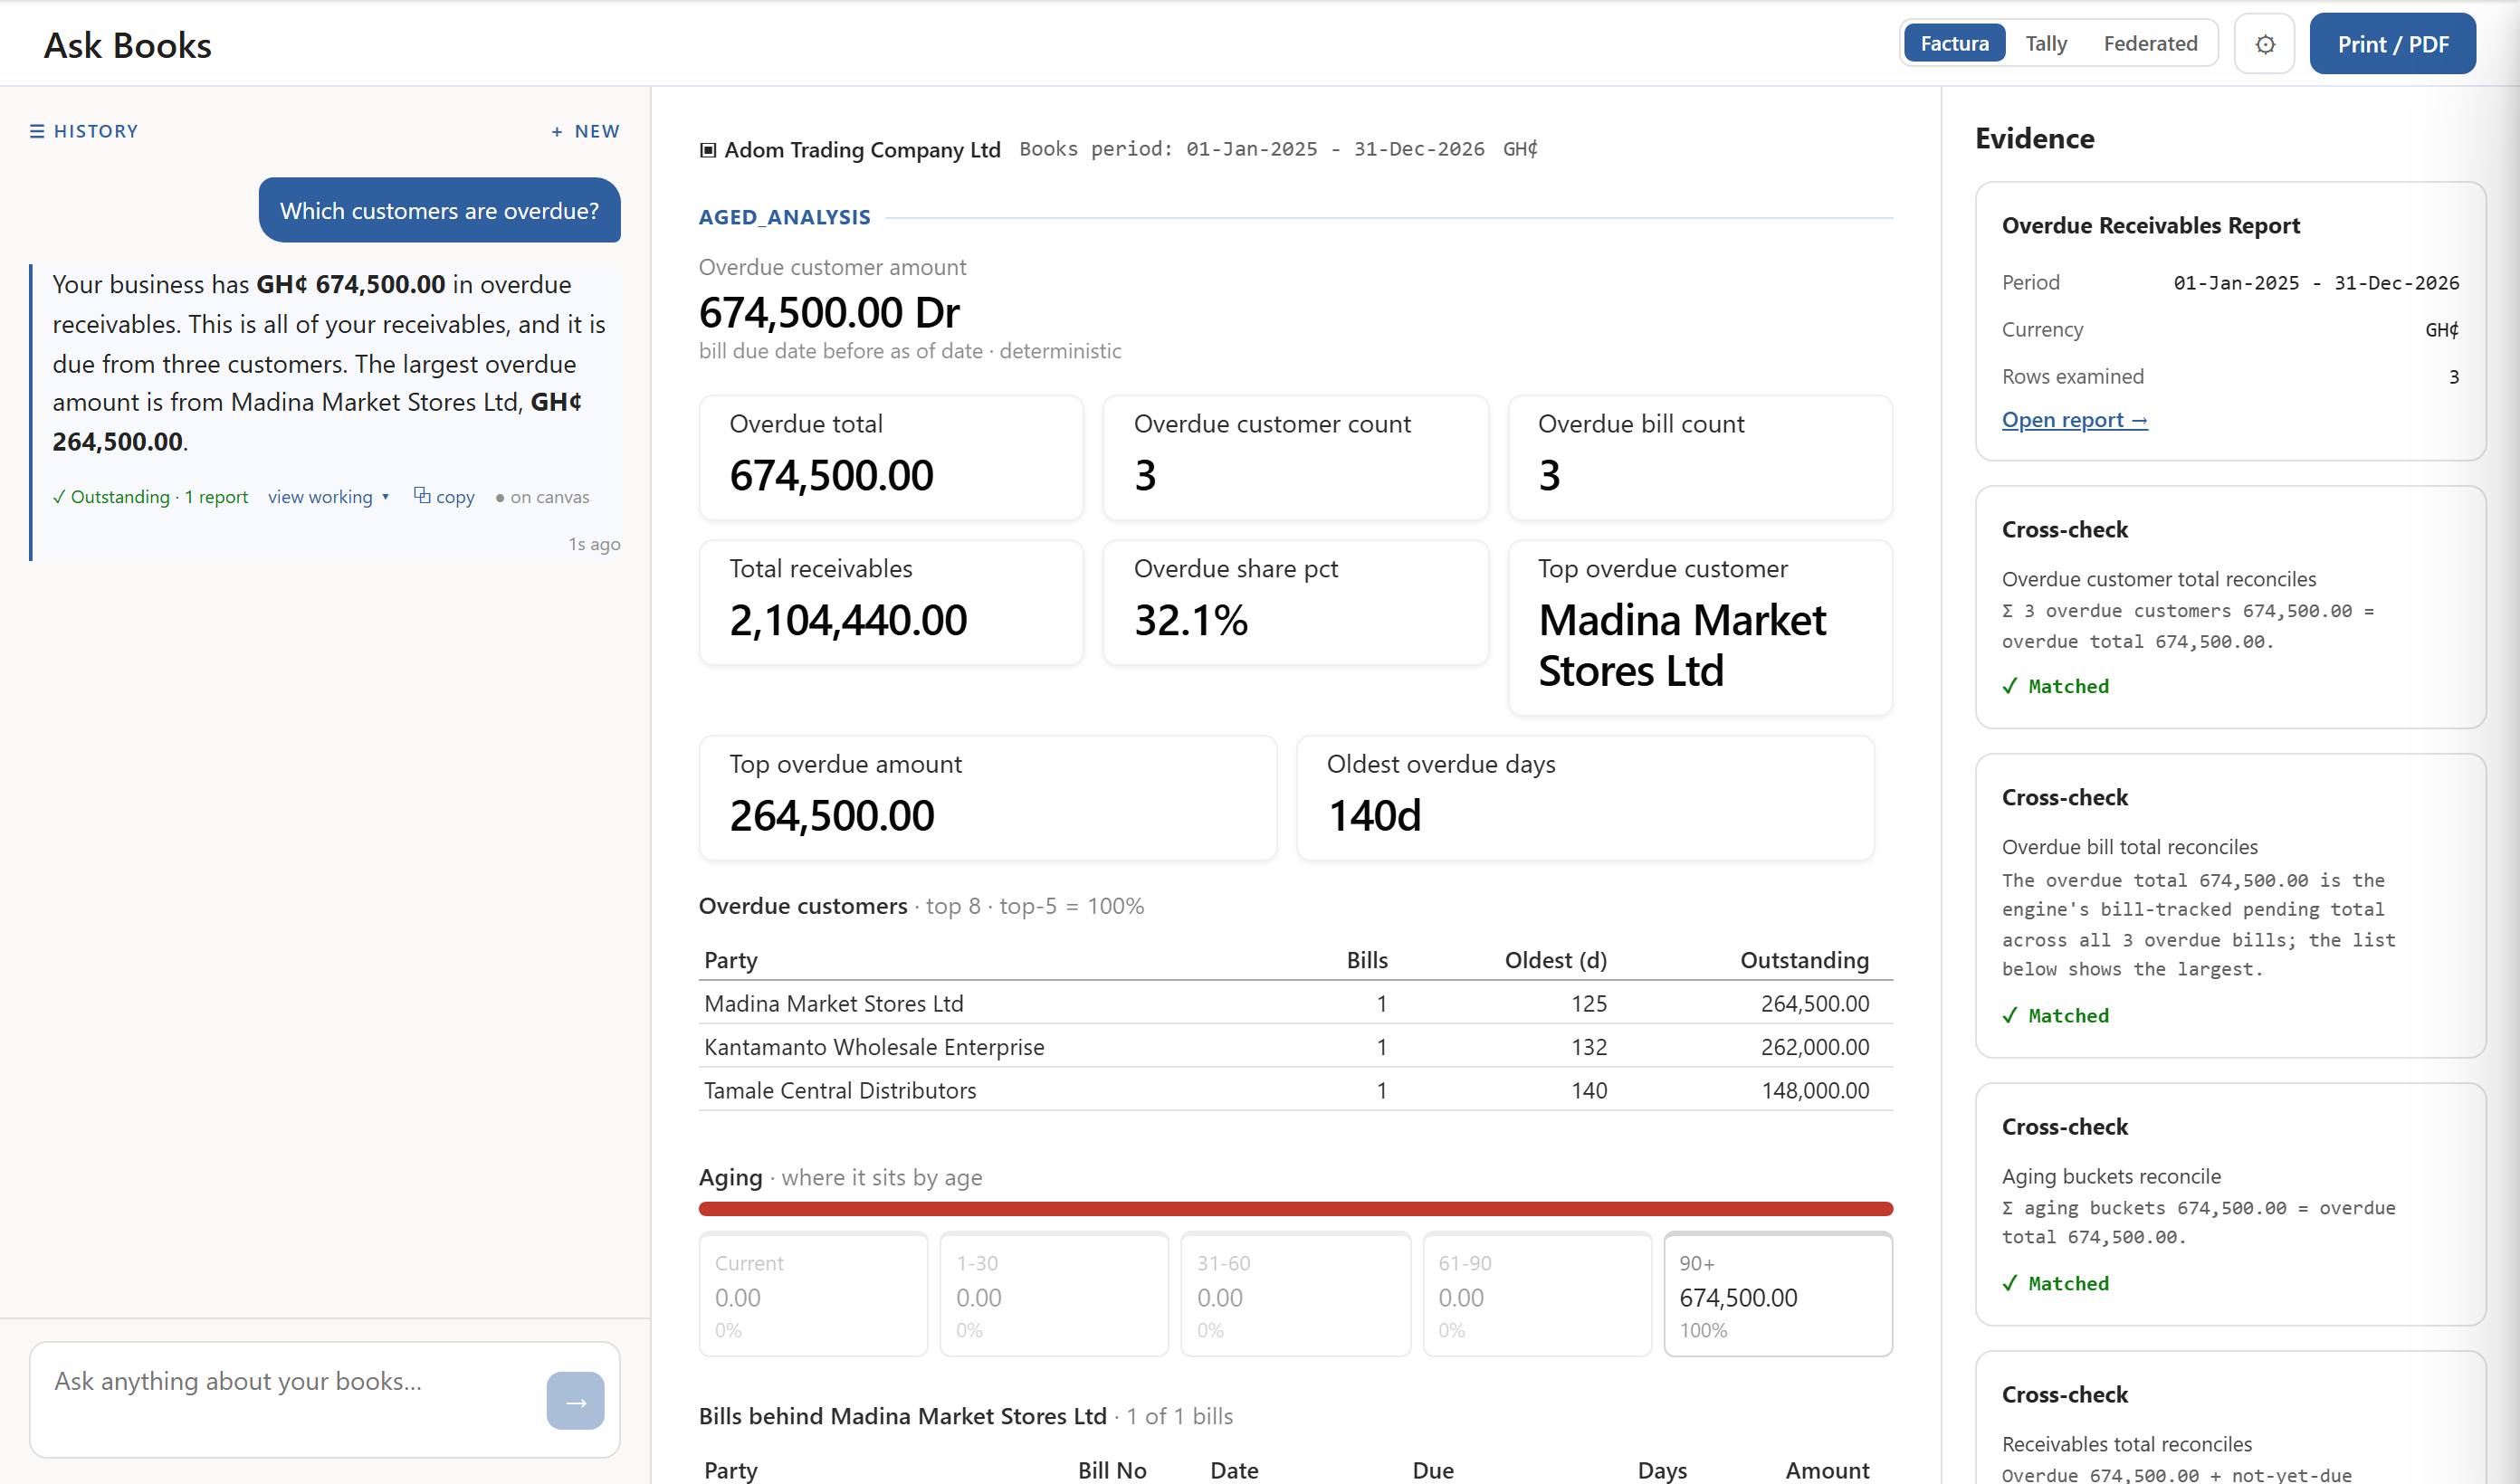Image resolution: width=2520 pixels, height=1484 pixels.
Task: Select the Current aging bucket card
Action: point(813,1294)
